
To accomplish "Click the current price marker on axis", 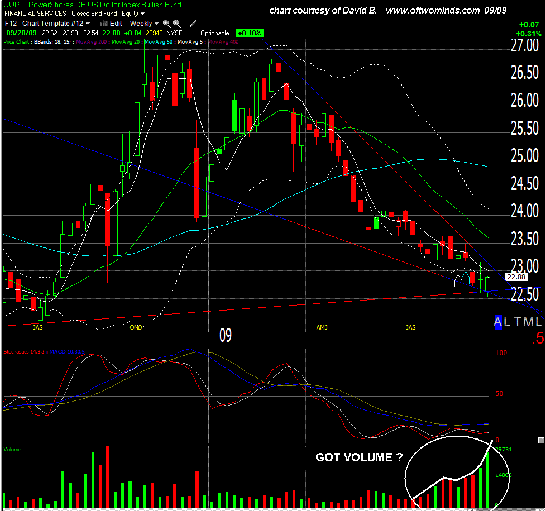I will [516, 277].
